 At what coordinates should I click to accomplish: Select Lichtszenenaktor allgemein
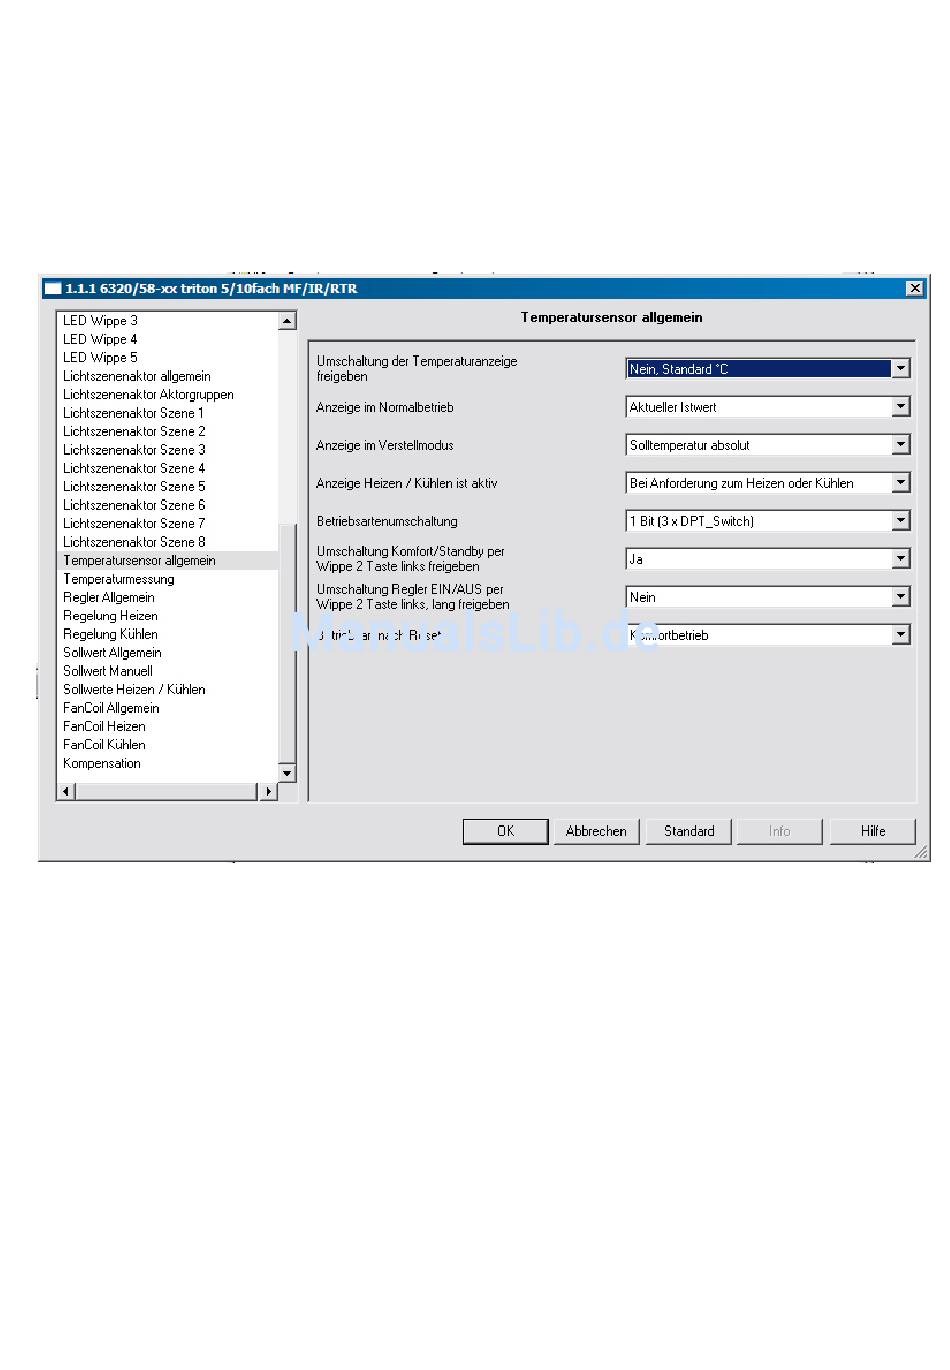137,376
